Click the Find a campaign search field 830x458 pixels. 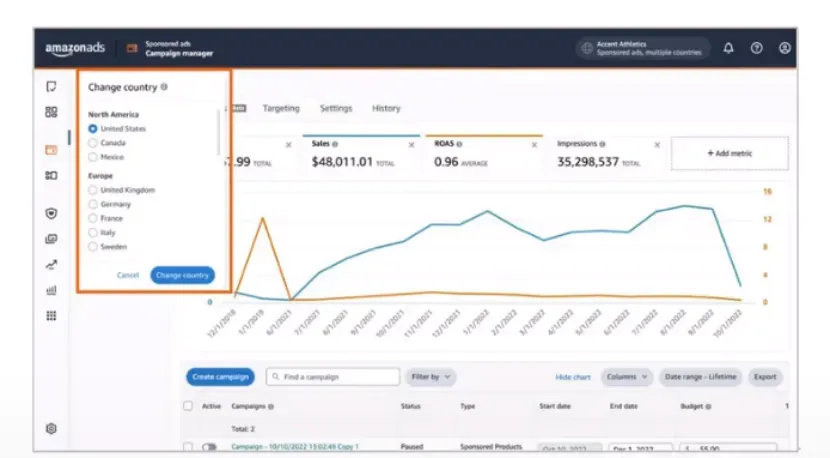[x=333, y=377]
